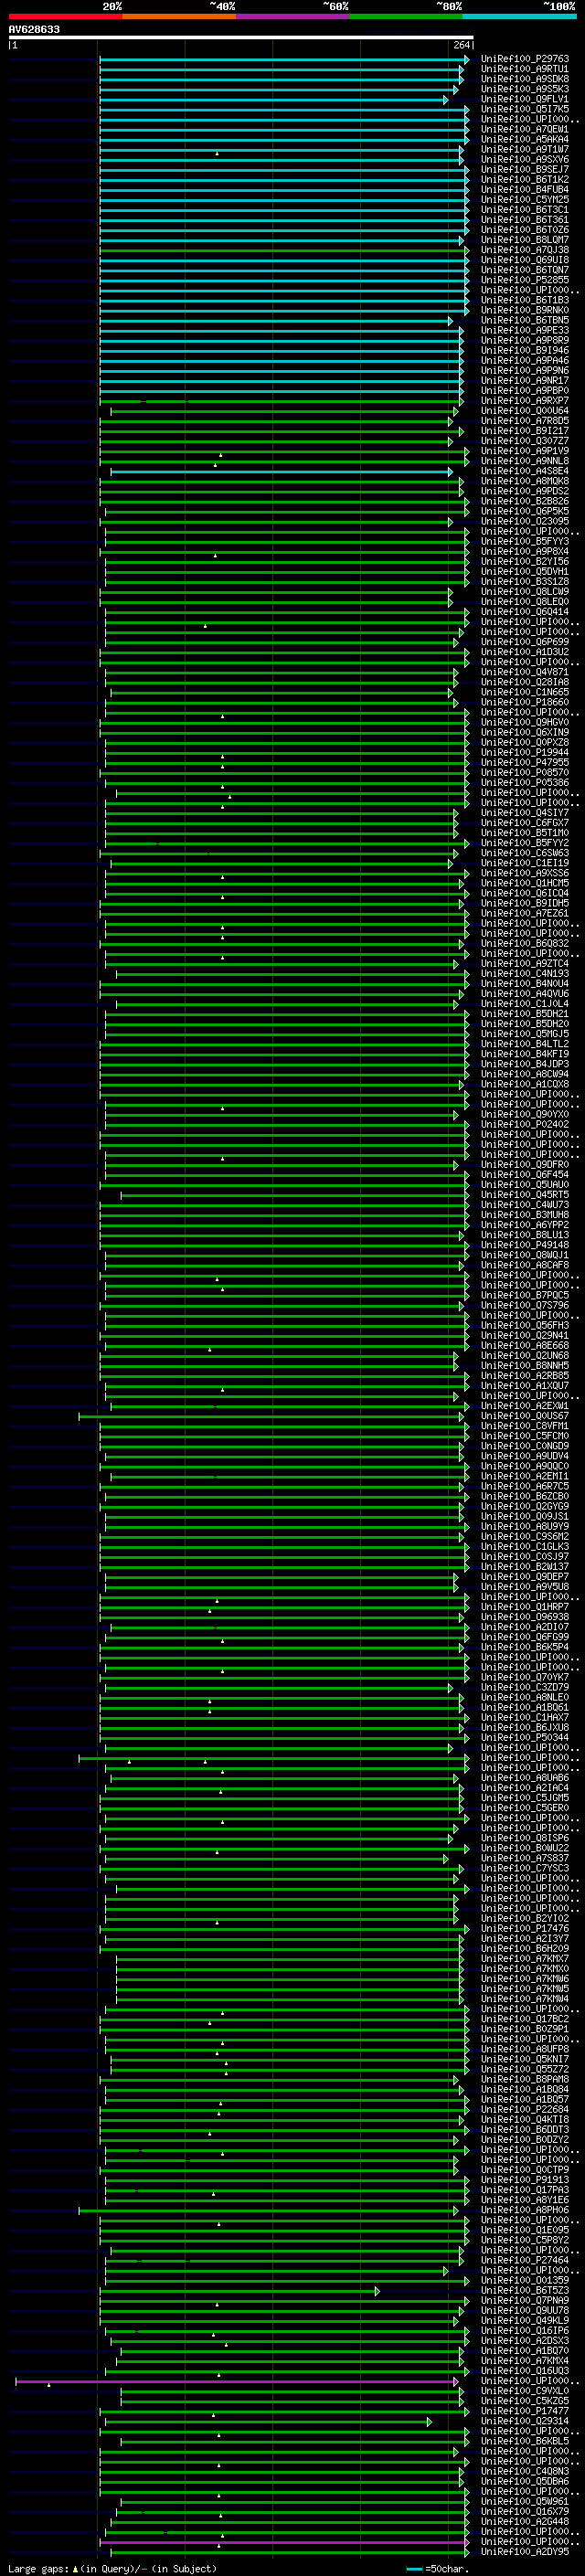Viewport: 585px width, 2576px height.
Task: Click hit UniRef100_A2IAC4
Action: 525,1788
